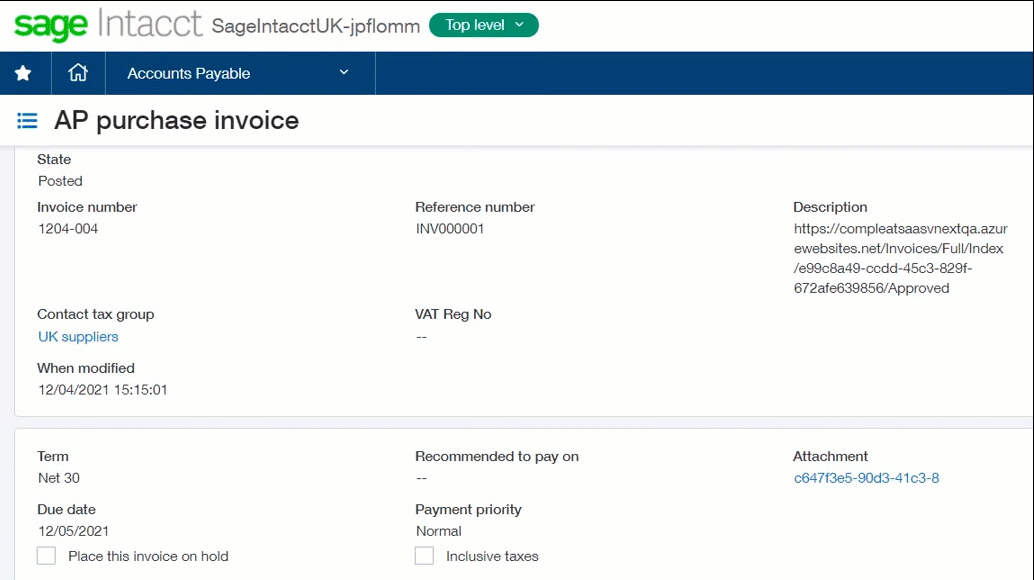The width and height of the screenshot is (1034, 580).
Task: Click the invoice description URL text
Action: (x=900, y=258)
